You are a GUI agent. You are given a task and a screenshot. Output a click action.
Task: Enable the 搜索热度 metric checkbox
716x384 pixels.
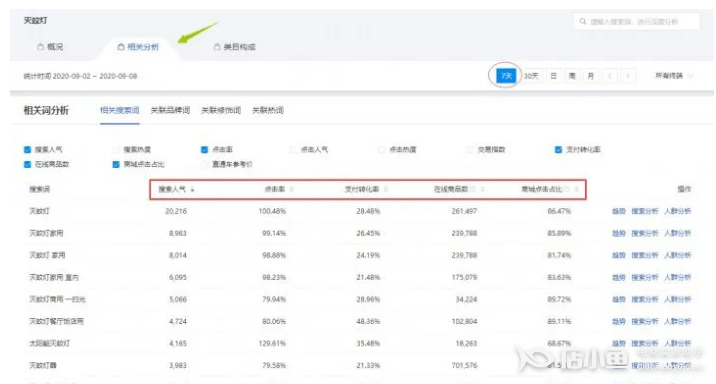(x=116, y=150)
